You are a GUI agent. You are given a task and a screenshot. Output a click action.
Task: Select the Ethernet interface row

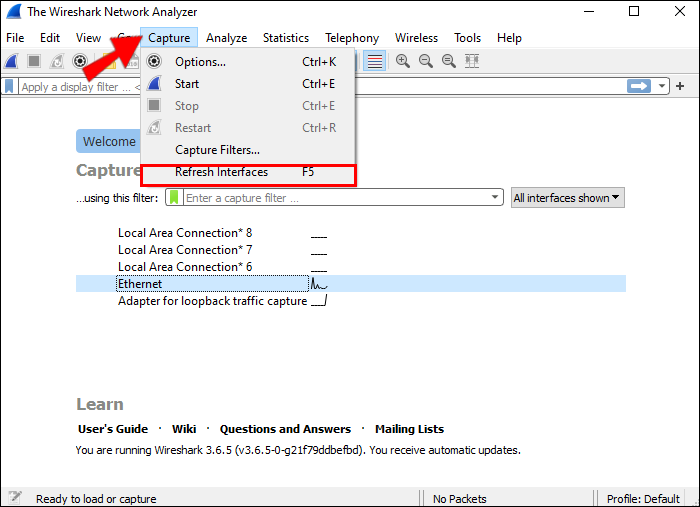point(350,284)
